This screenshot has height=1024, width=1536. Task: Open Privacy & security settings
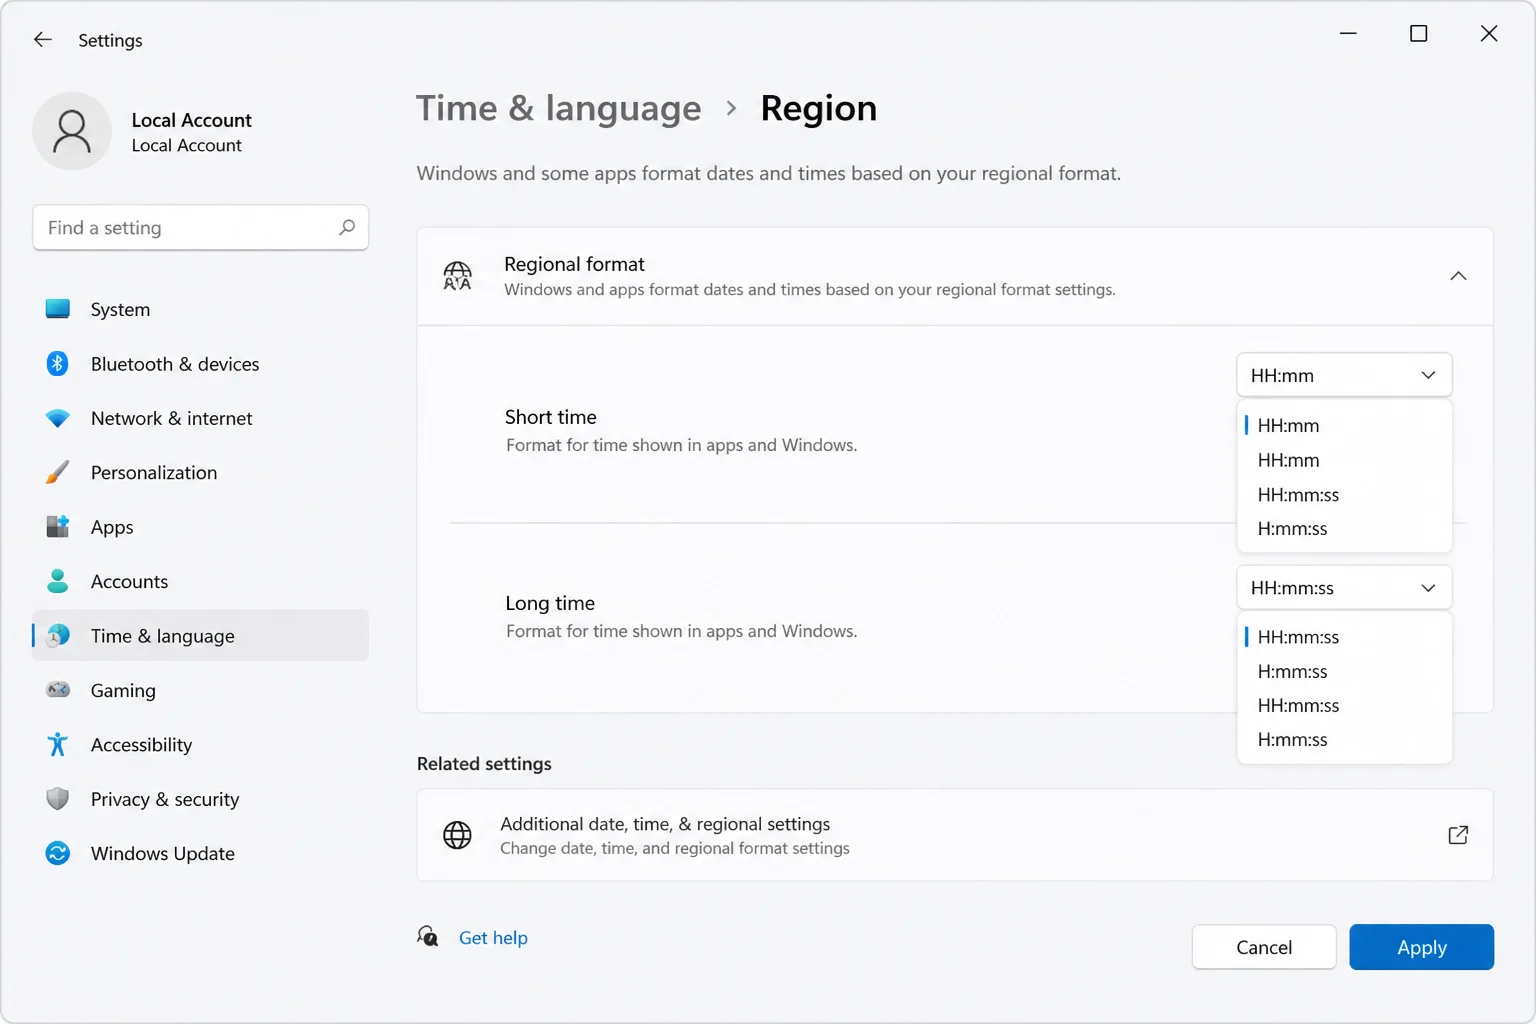point(201,799)
